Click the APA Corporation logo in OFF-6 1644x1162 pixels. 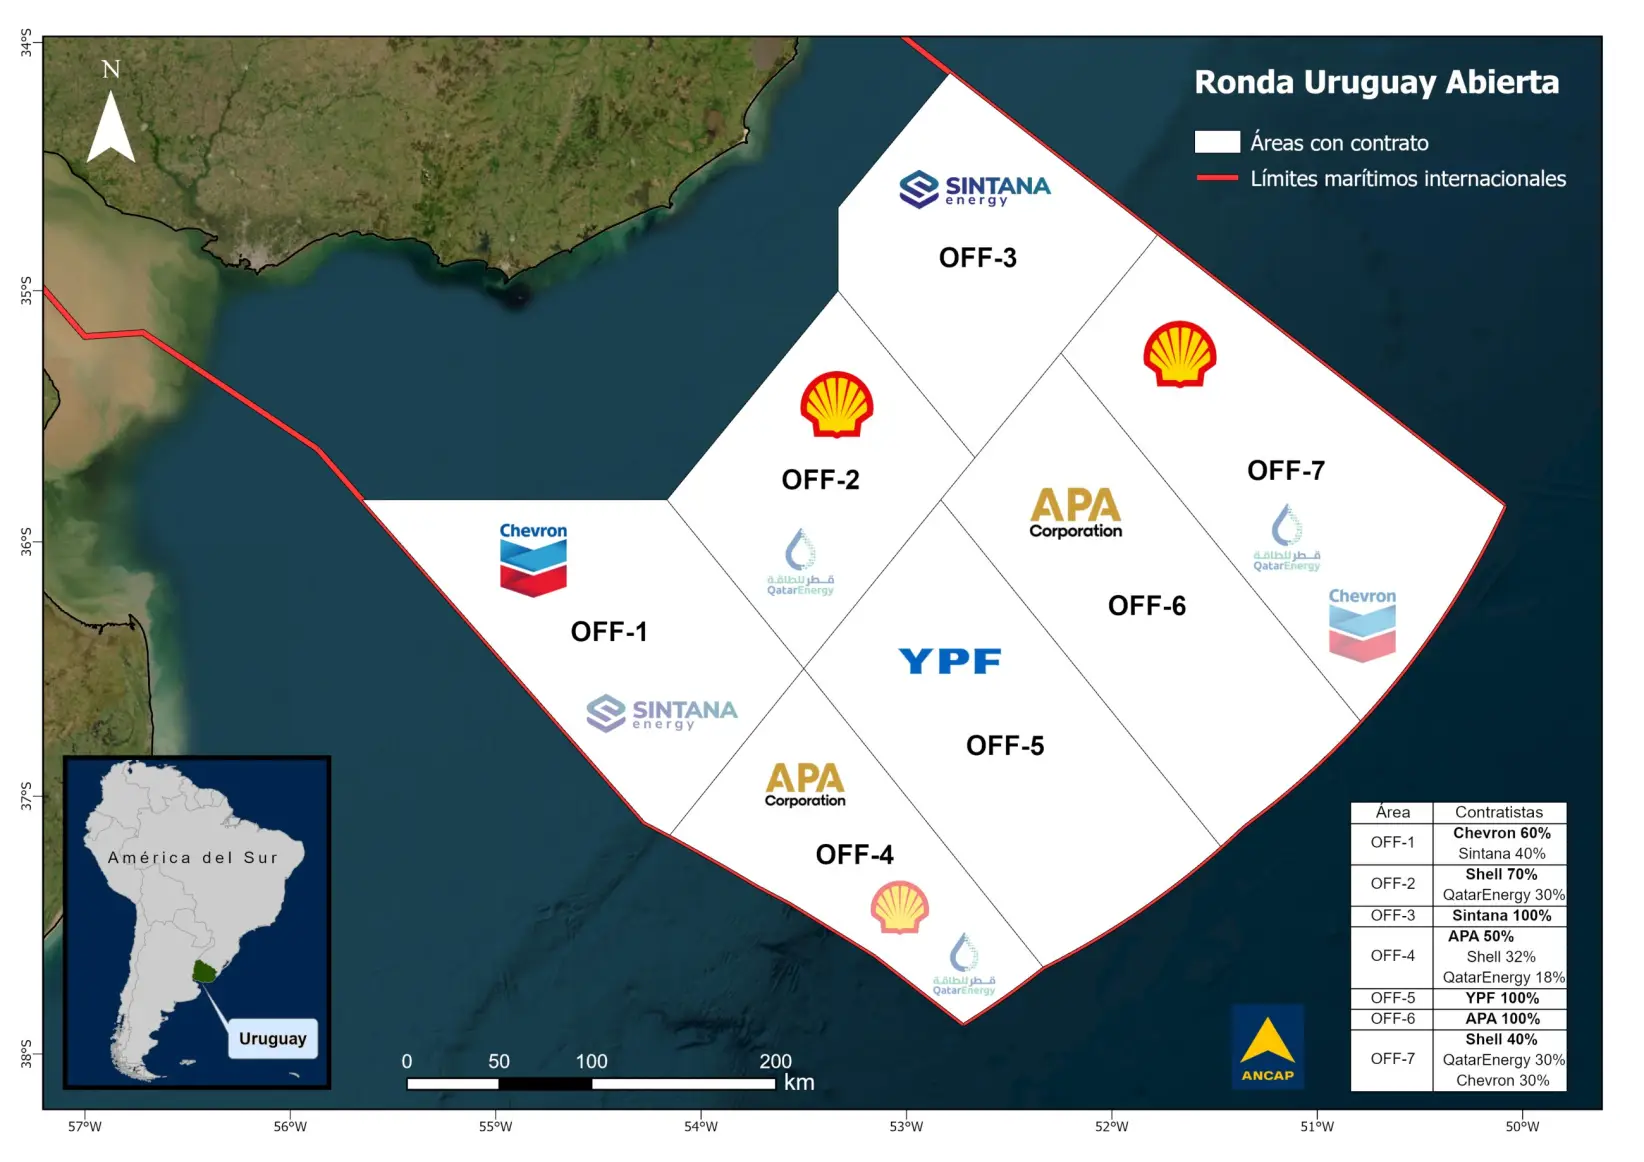click(x=1076, y=513)
